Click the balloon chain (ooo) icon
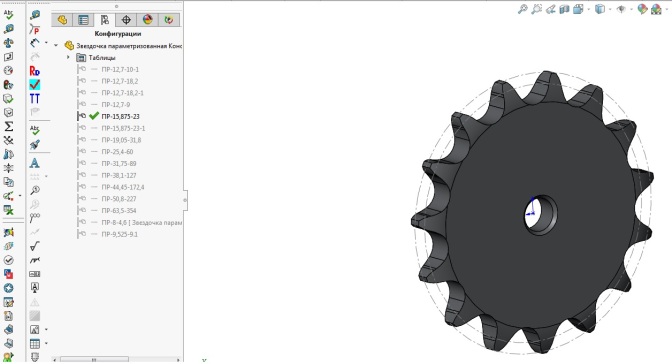Image resolution: width=672 pixels, height=364 pixels. point(35,218)
